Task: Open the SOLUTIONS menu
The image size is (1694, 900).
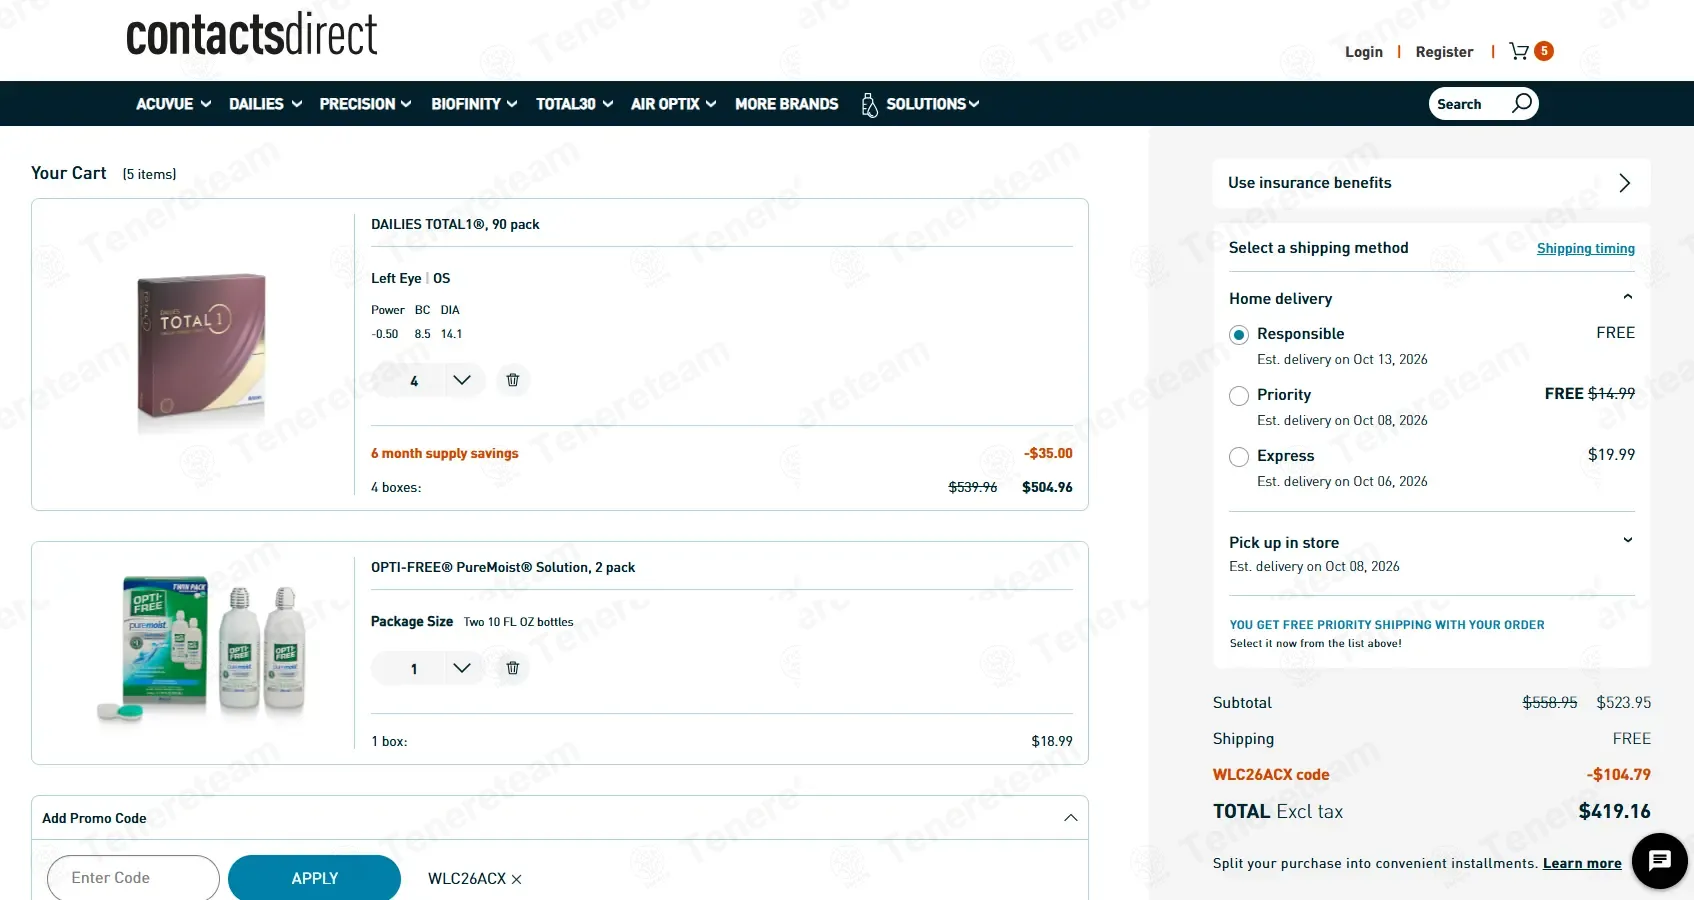Action: 932,104
